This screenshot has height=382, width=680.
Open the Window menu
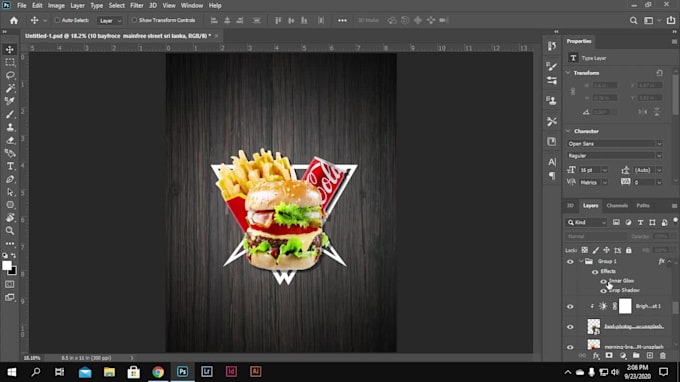pyautogui.click(x=192, y=6)
